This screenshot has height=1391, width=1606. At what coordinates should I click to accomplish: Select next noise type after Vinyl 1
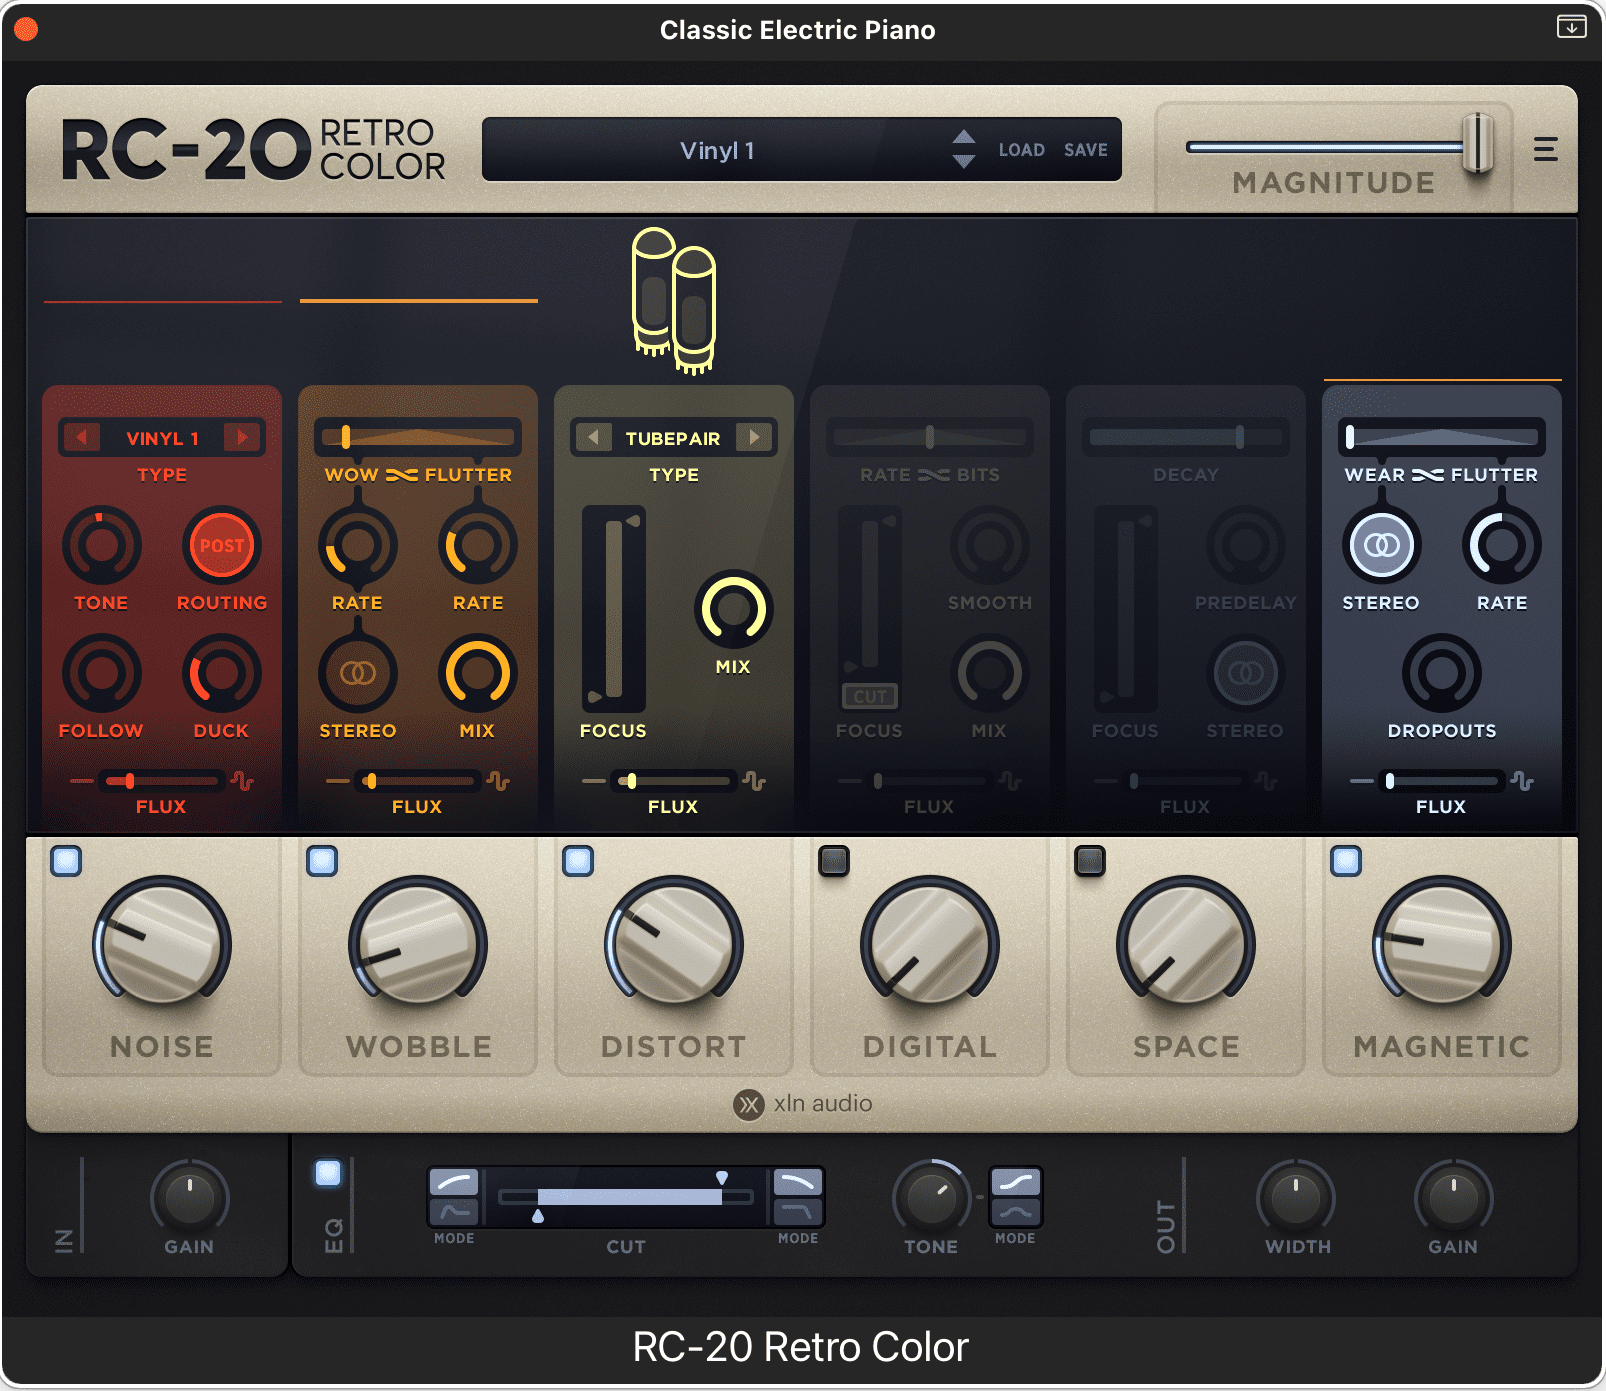pyautogui.click(x=241, y=438)
